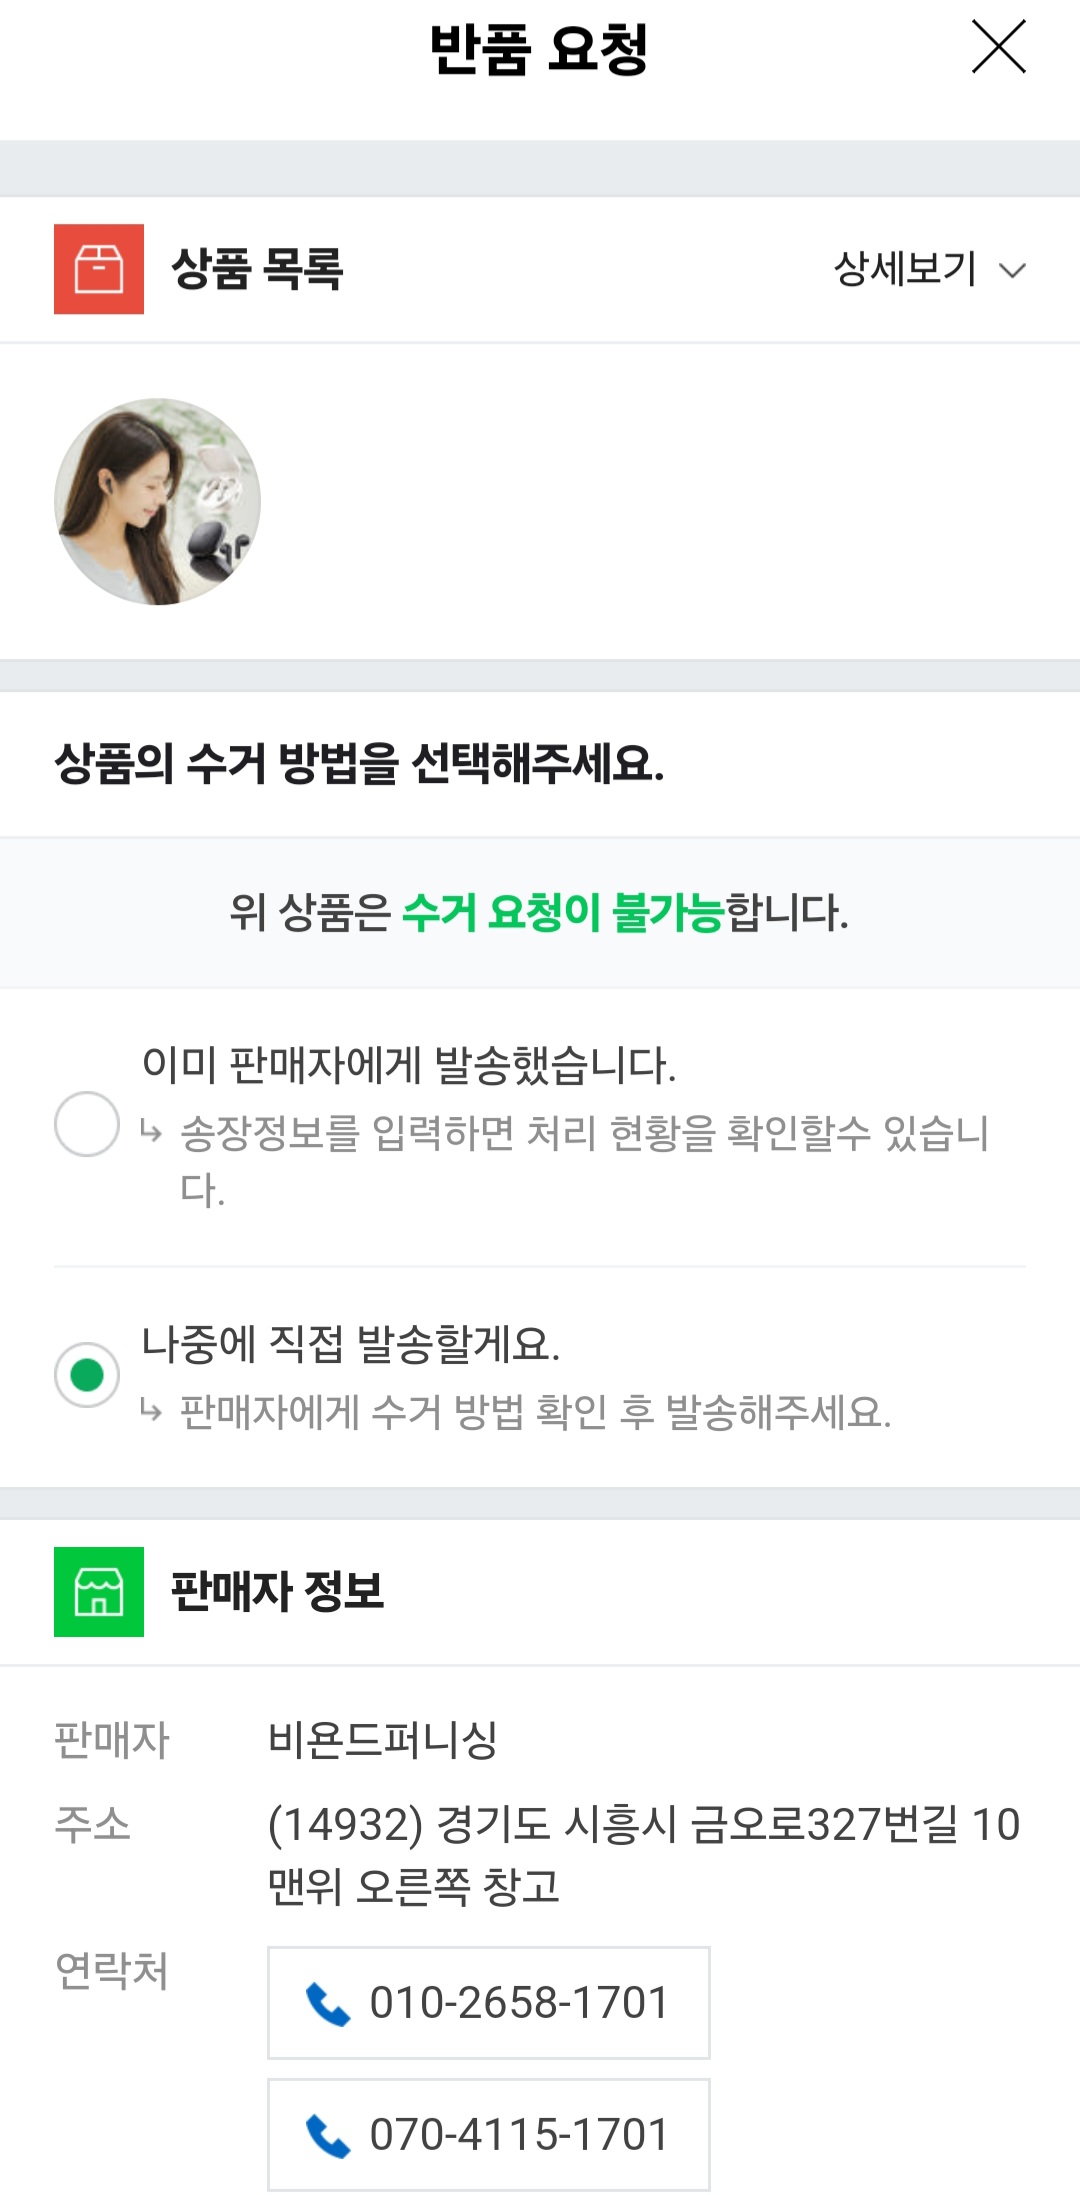This screenshot has width=1080, height=2195.
Task: Click the 상품 목록 section header
Action: click(257, 269)
